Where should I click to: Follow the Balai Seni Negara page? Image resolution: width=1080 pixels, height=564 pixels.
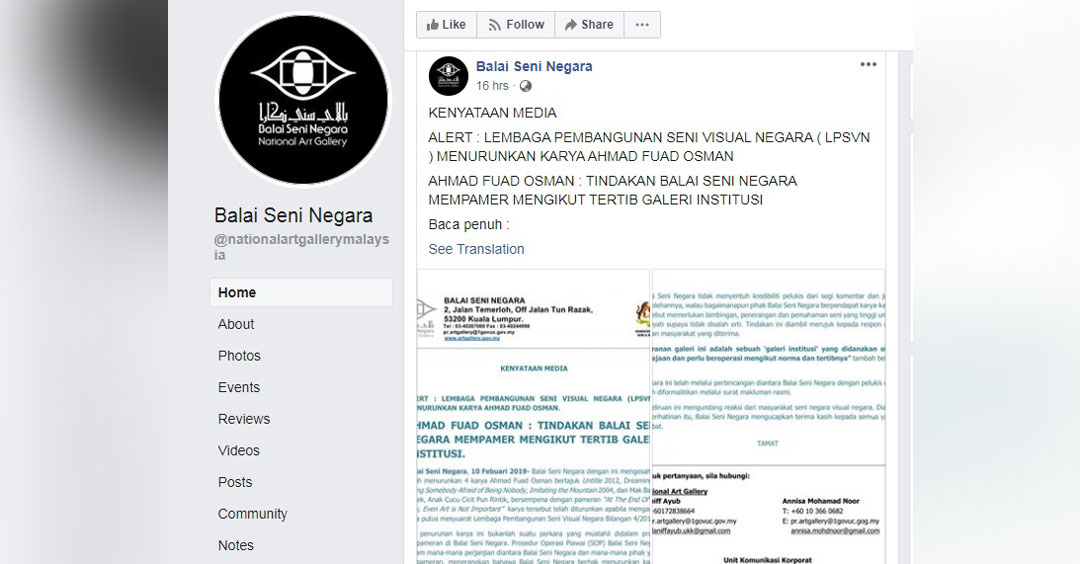point(516,25)
